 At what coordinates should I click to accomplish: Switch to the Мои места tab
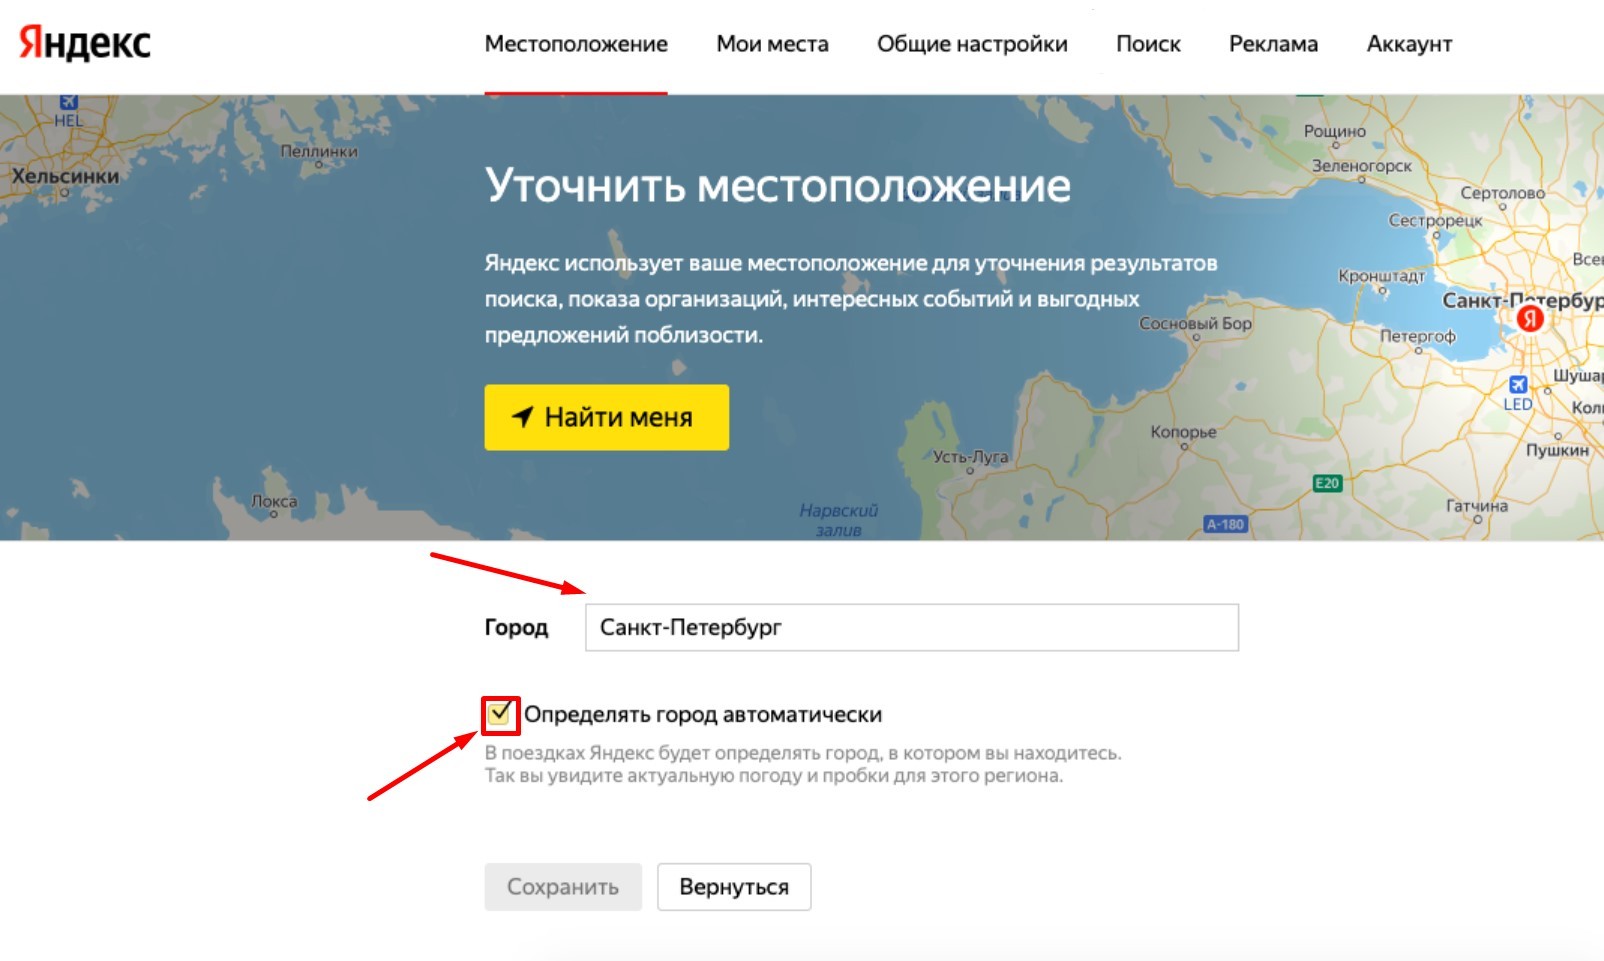click(x=772, y=44)
